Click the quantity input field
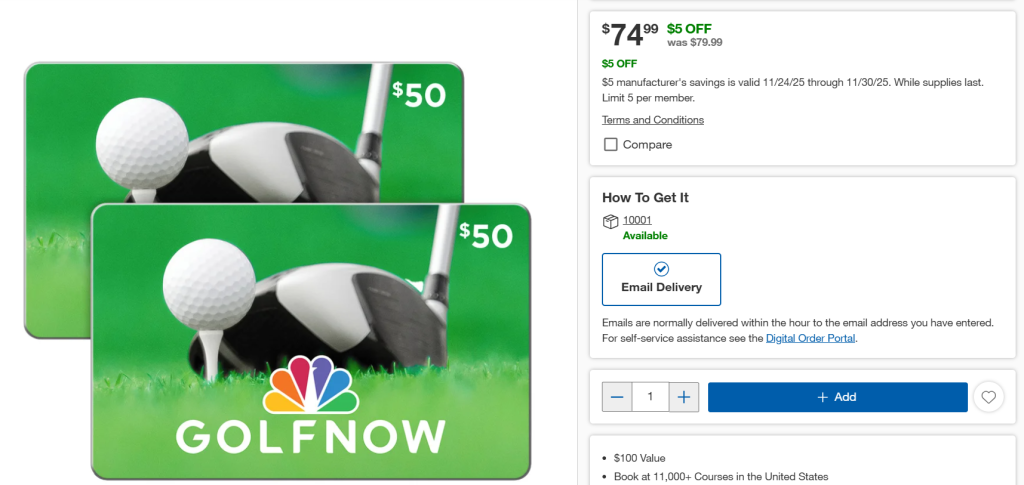This screenshot has width=1024, height=485. pos(650,397)
